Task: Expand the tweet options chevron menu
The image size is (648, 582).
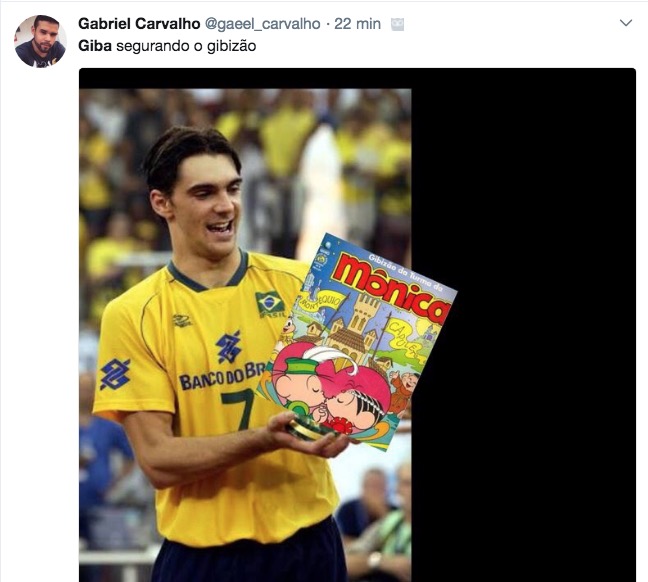Action: (x=626, y=23)
